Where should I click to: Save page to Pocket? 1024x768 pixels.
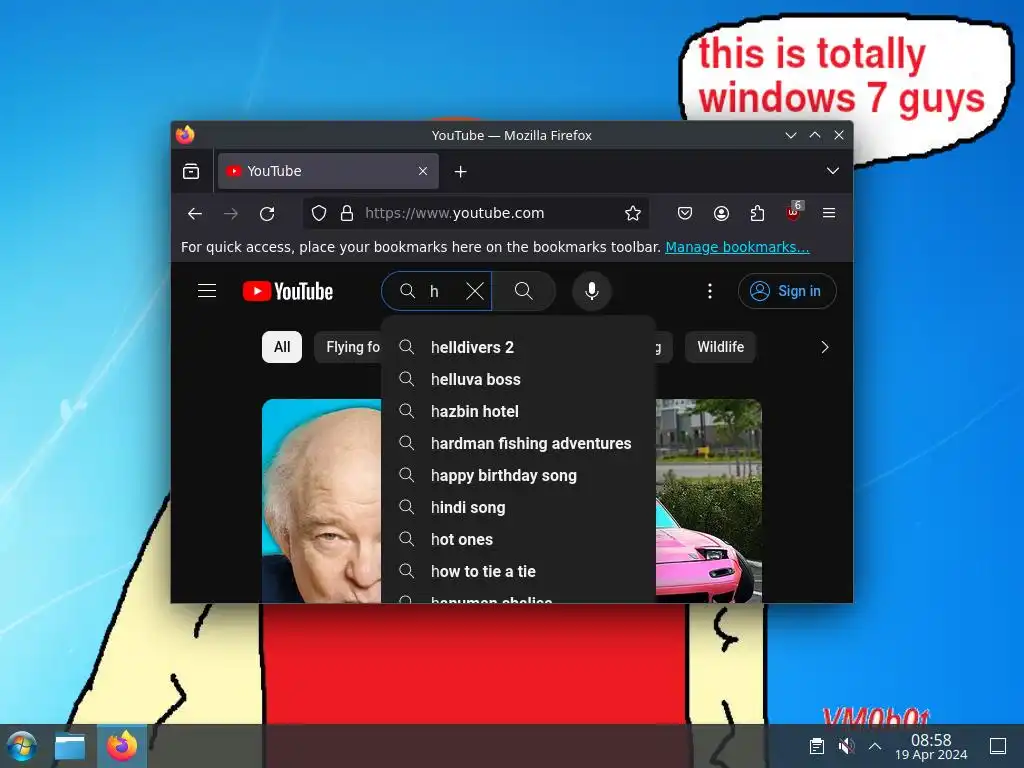coord(684,214)
